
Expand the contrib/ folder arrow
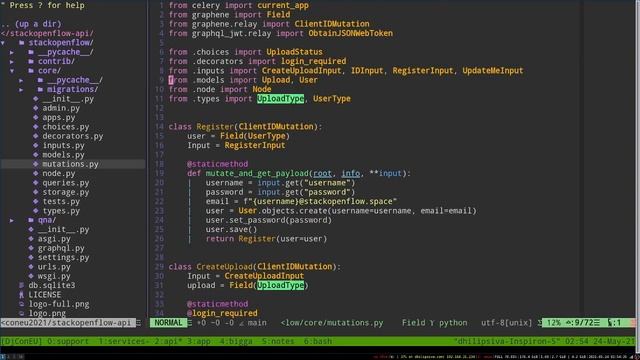tap(12, 62)
